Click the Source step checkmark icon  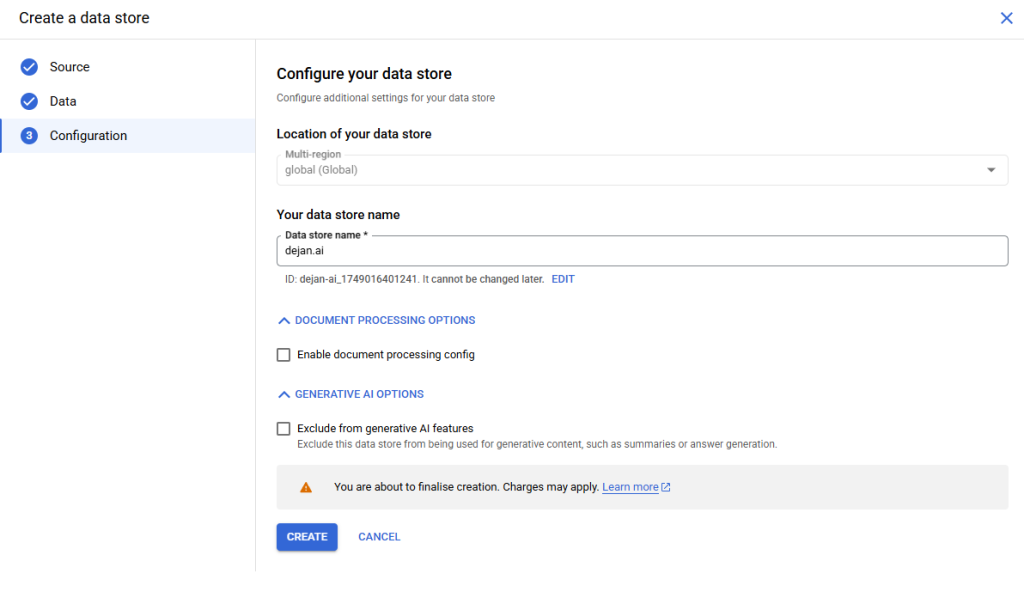click(x=29, y=67)
